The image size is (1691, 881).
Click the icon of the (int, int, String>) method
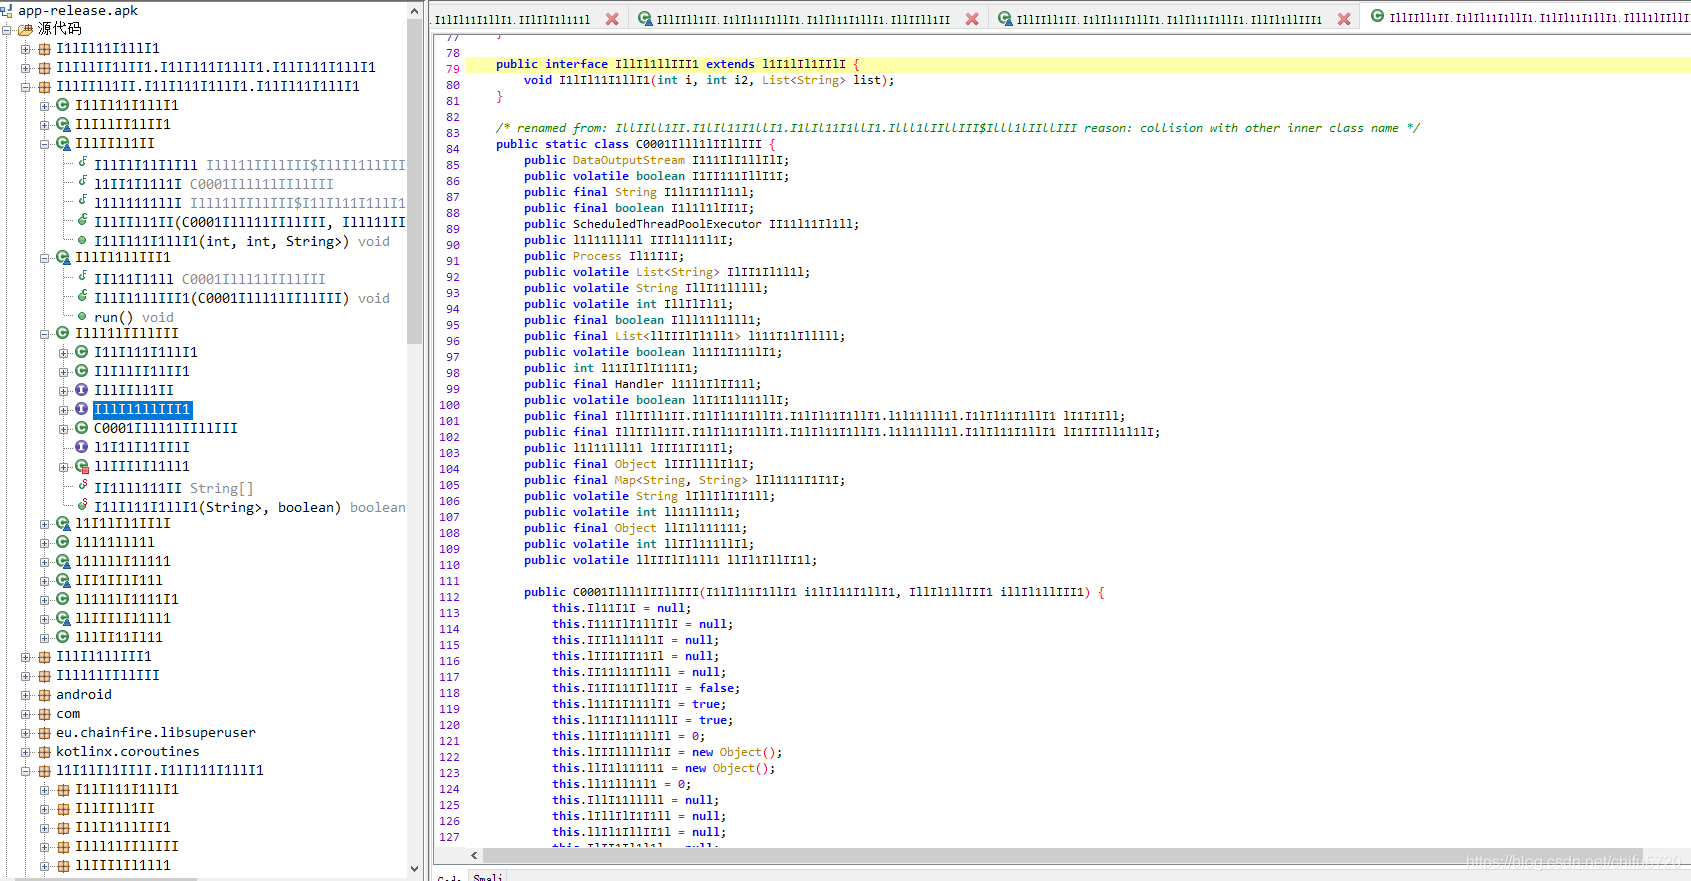pyautogui.click(x=82, y=240)
